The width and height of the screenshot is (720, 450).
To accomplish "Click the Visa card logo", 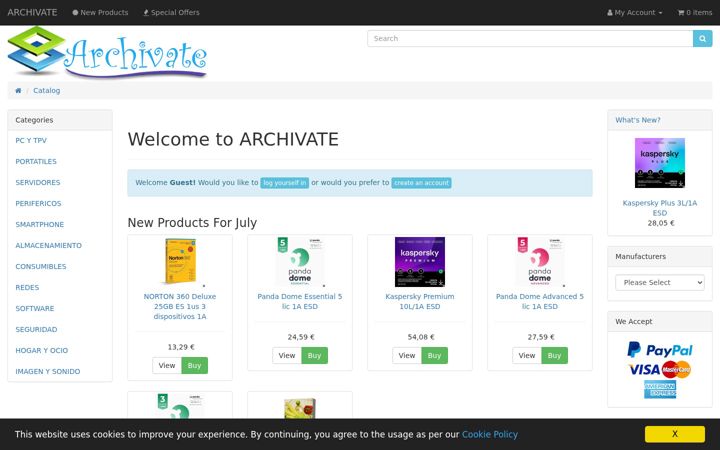I will (644, 369).
